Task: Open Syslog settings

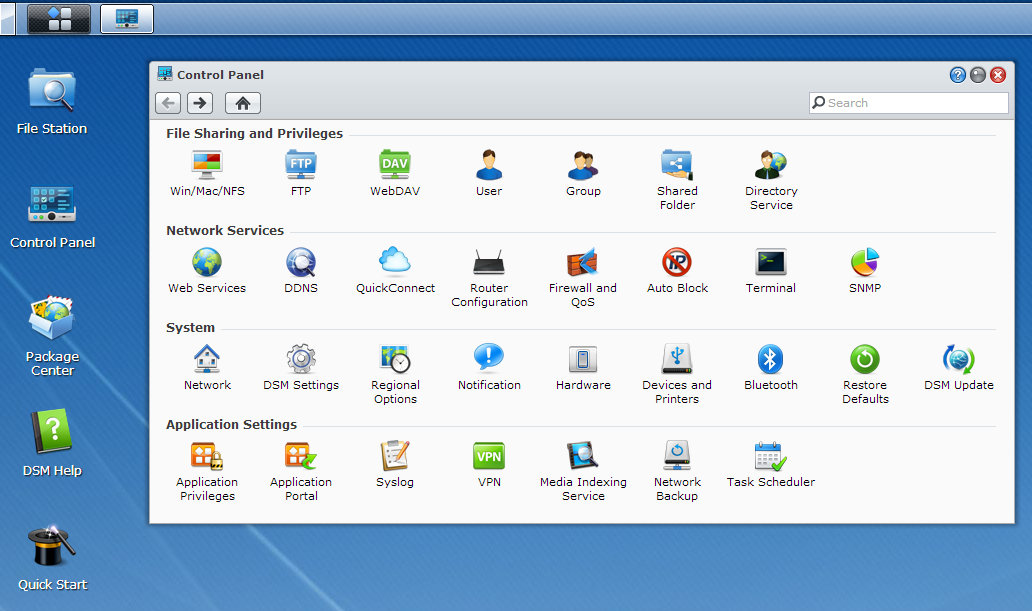Action: [x=395, y=464]
